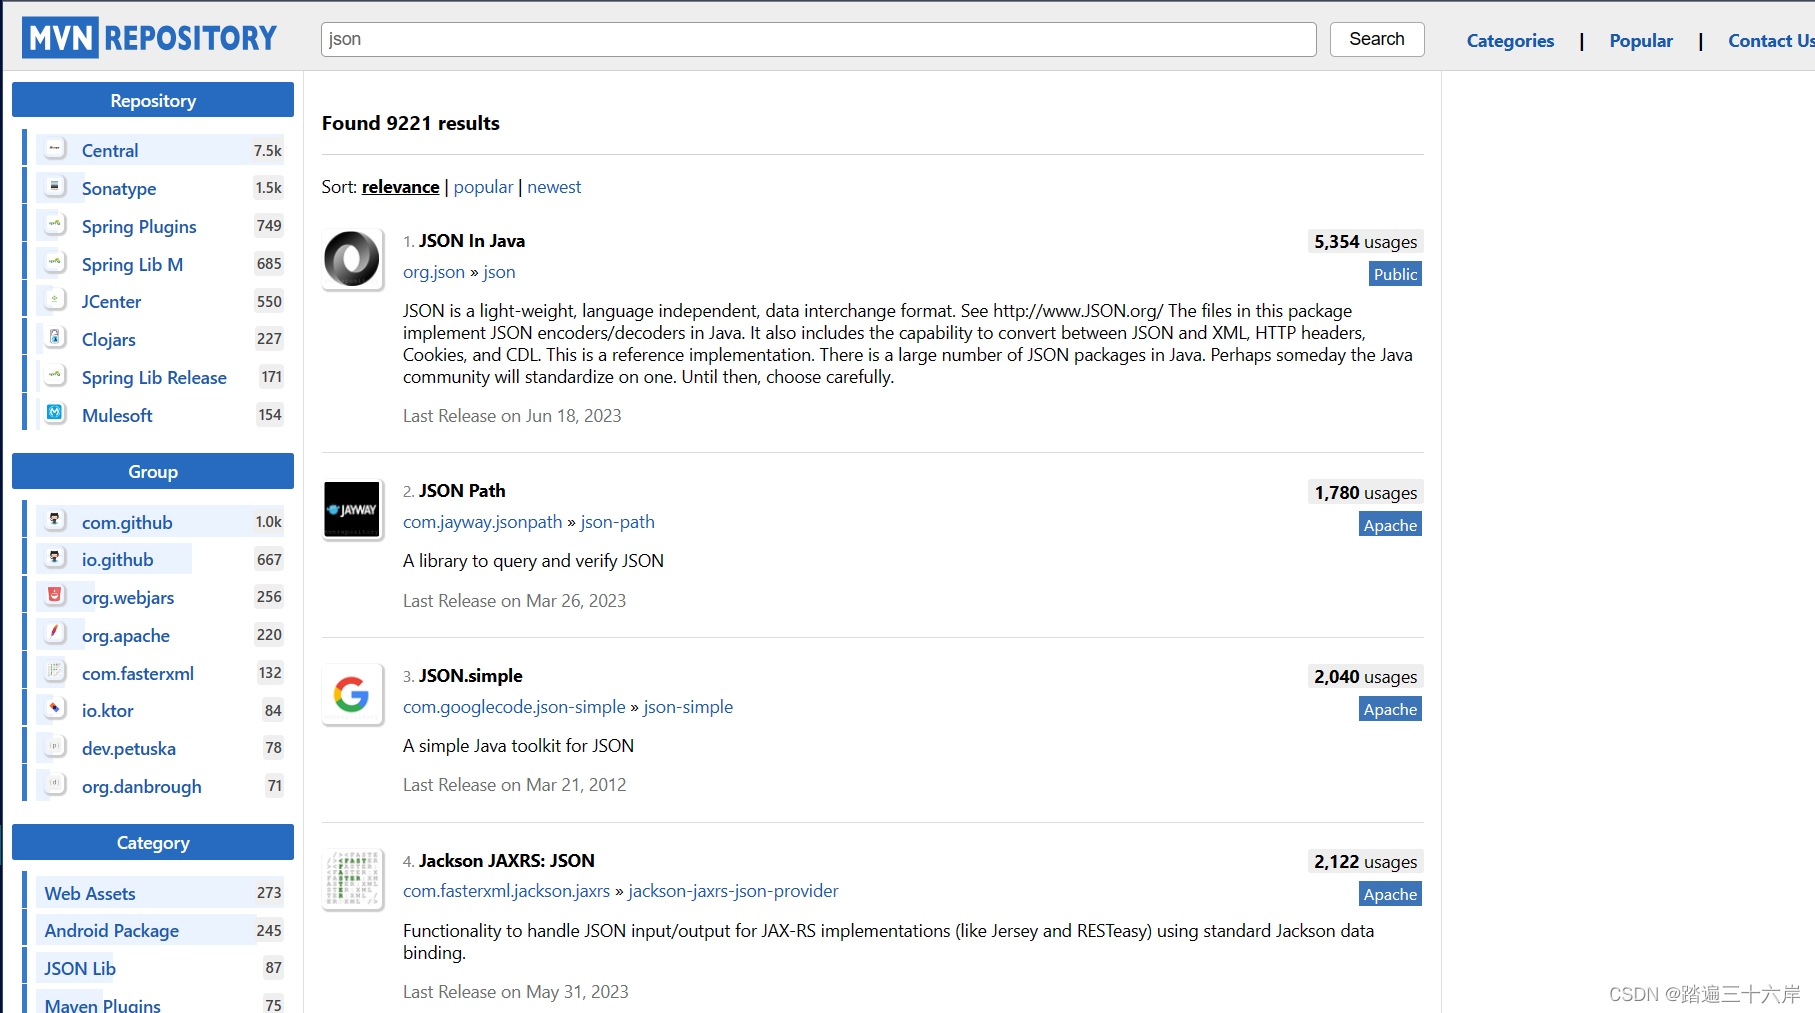The height and width of the screenshot is (1013, 1815).
Task: Focus the search input containing json
Action: 818,39
